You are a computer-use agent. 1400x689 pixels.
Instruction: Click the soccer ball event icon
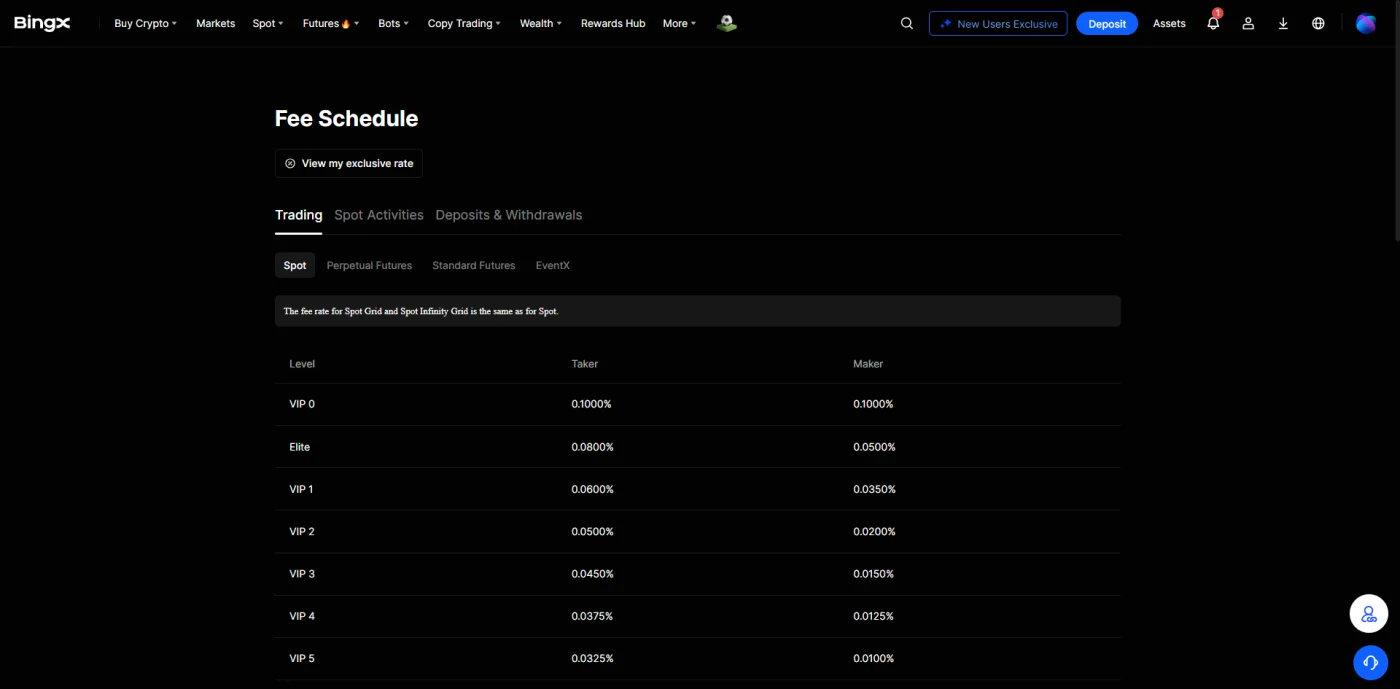pyautogui.click(x=727, y=23)
